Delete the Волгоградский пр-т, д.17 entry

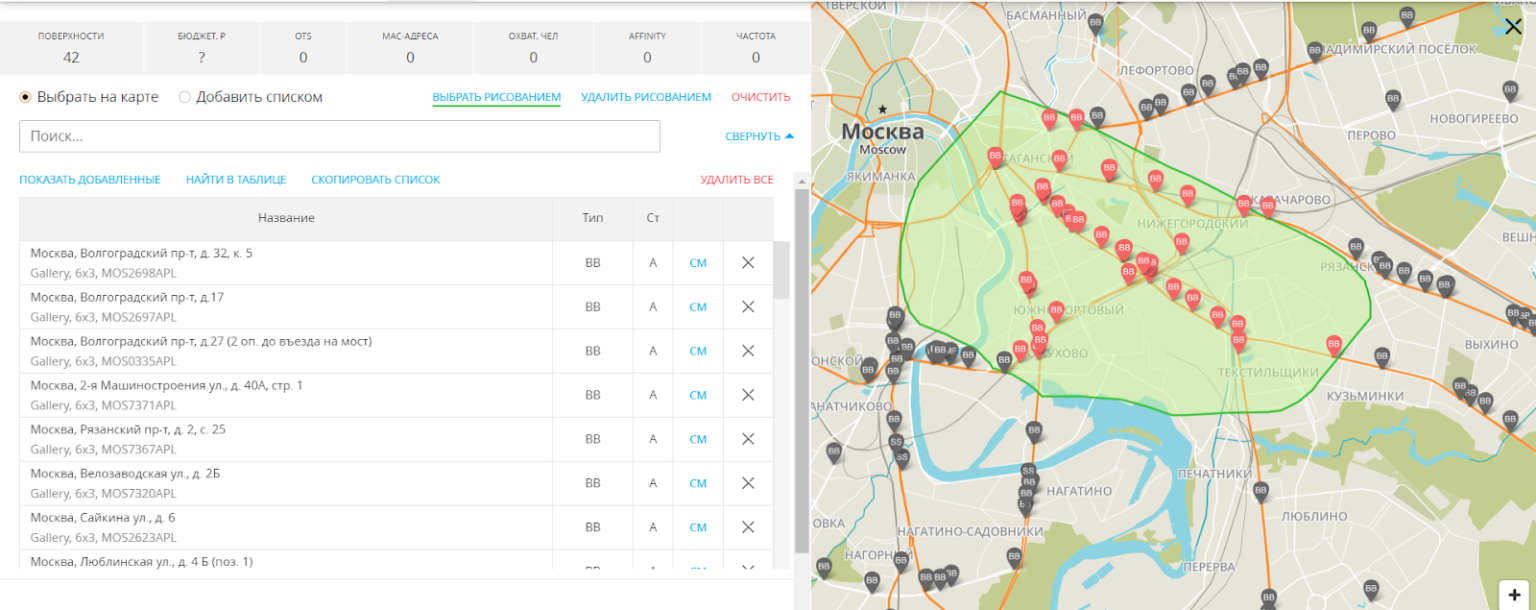(747, 307)
